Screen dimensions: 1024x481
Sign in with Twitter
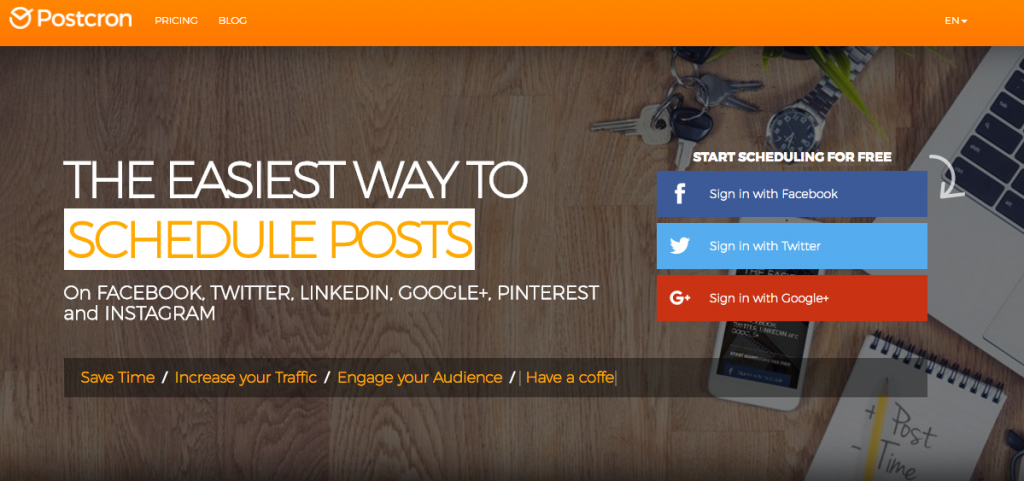point(792,246)
